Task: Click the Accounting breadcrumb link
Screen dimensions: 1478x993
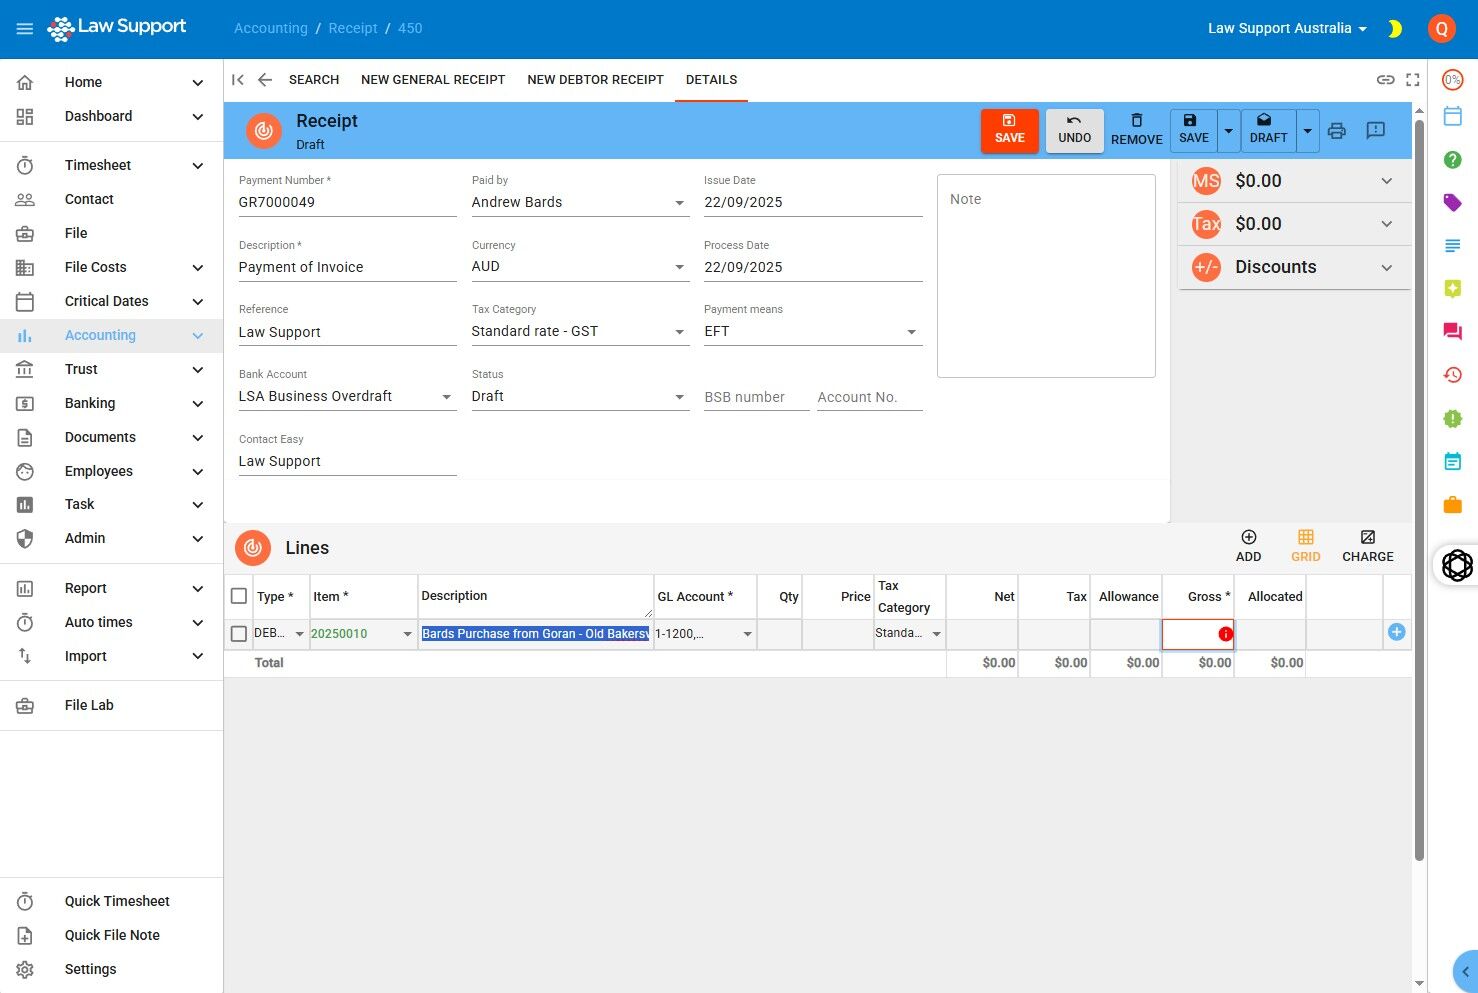Action: [x=271, y=29]
